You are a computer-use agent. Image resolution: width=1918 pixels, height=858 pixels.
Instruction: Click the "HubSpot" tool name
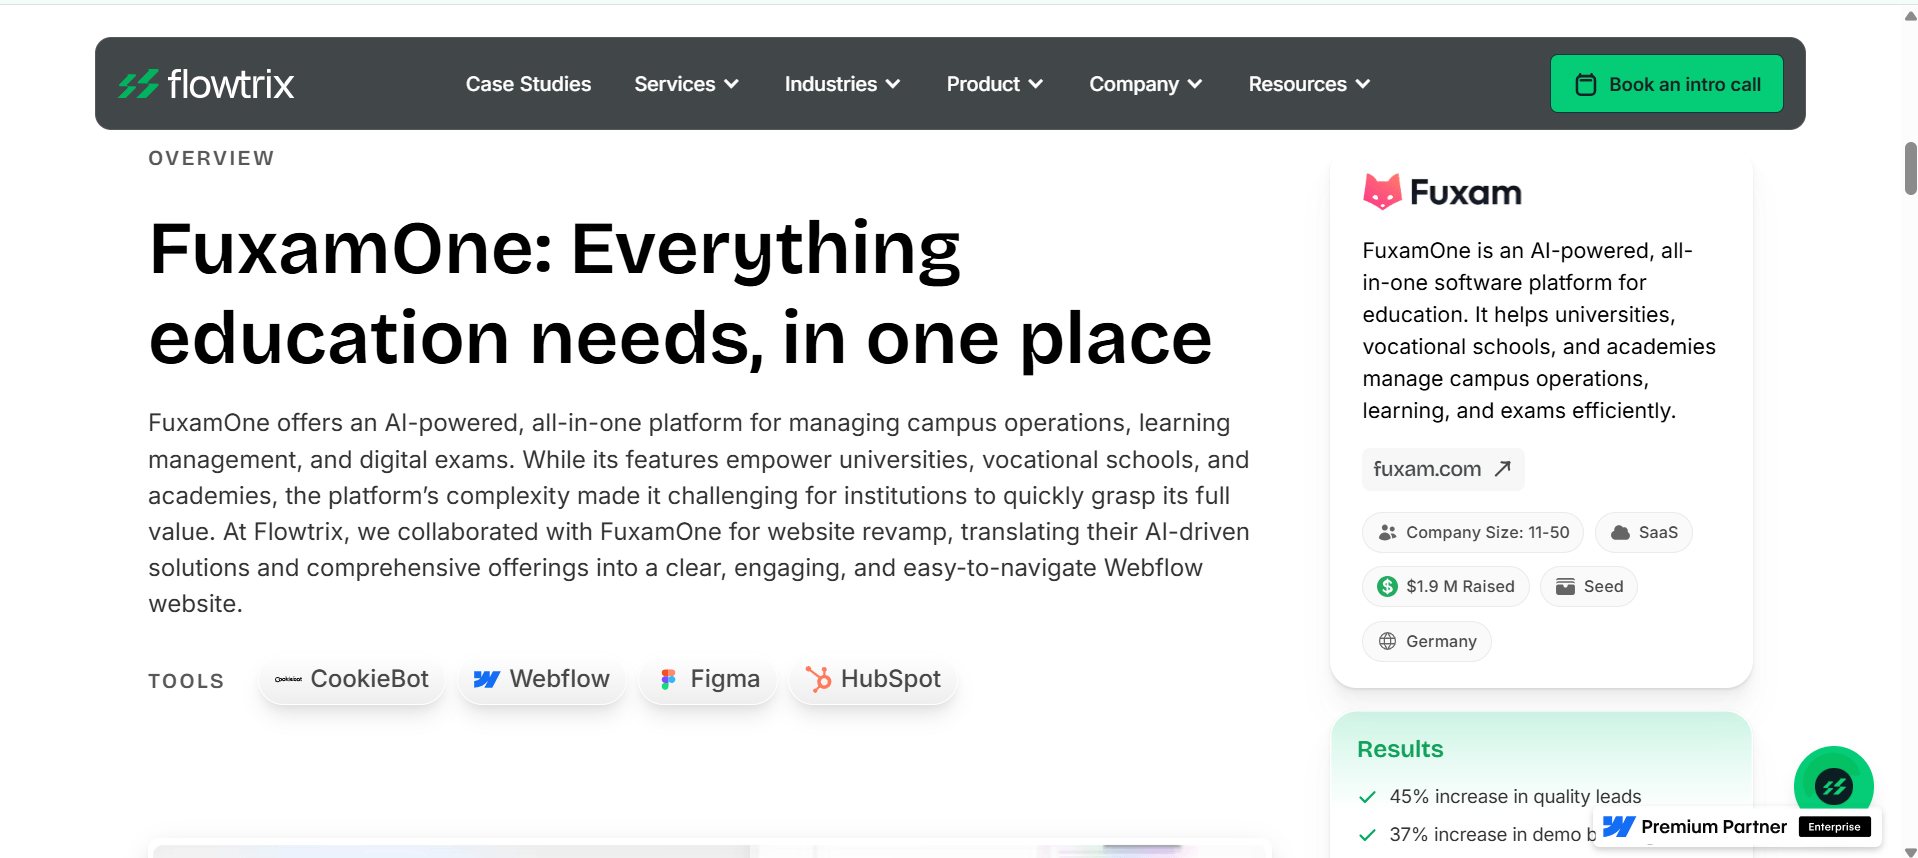pyautogui.click(x=890, y=679)
